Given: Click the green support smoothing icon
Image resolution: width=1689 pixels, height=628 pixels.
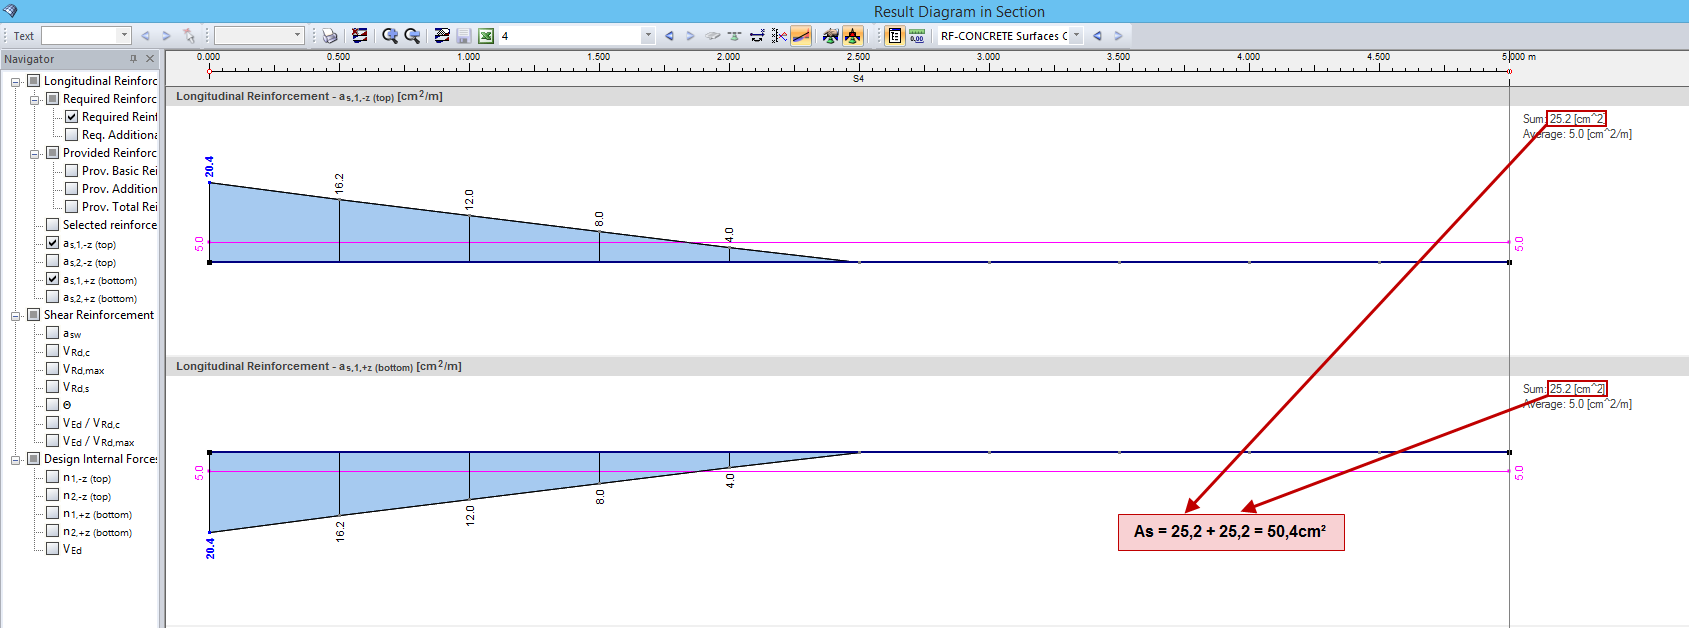Looking at the screenshot, I should click(735, 36).
